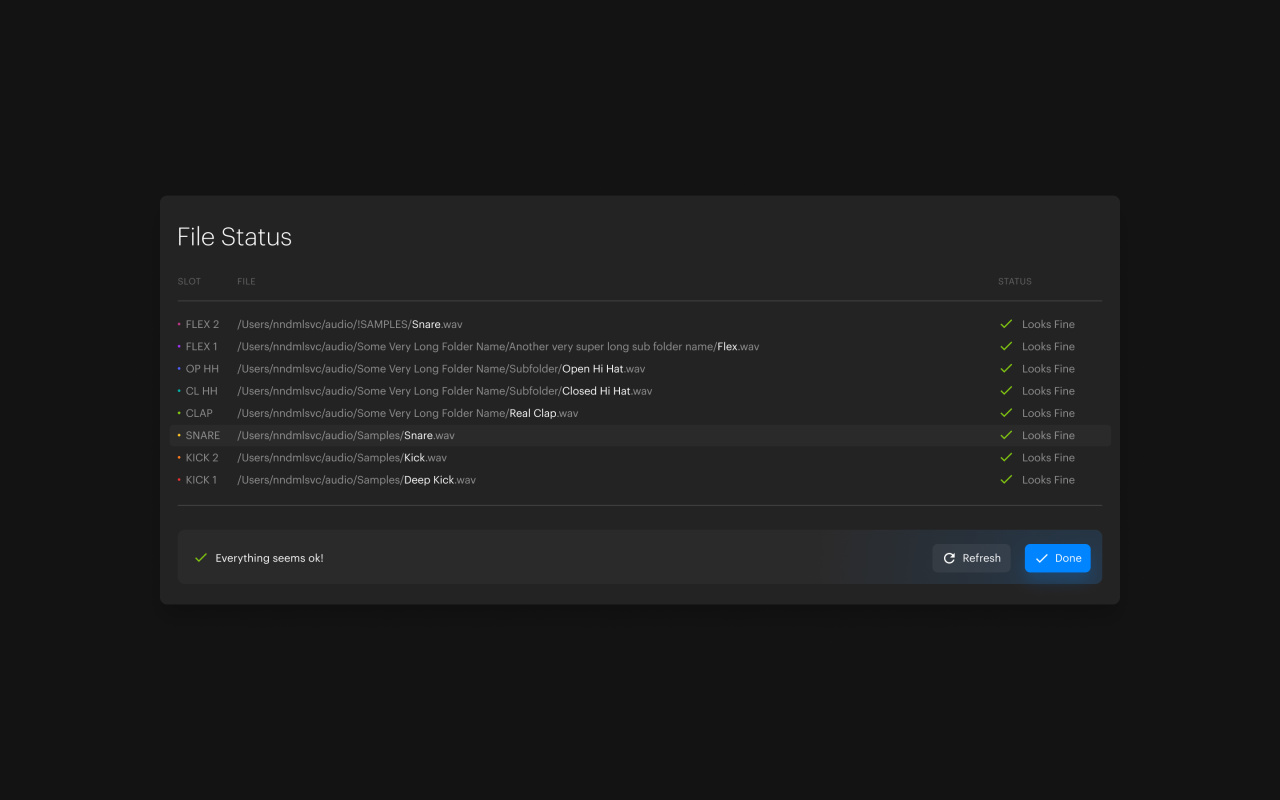This screenshot has height=800, width=1280.
Task: Click the colored dot beside KICK 2 slot
Action: pos(179,458)
